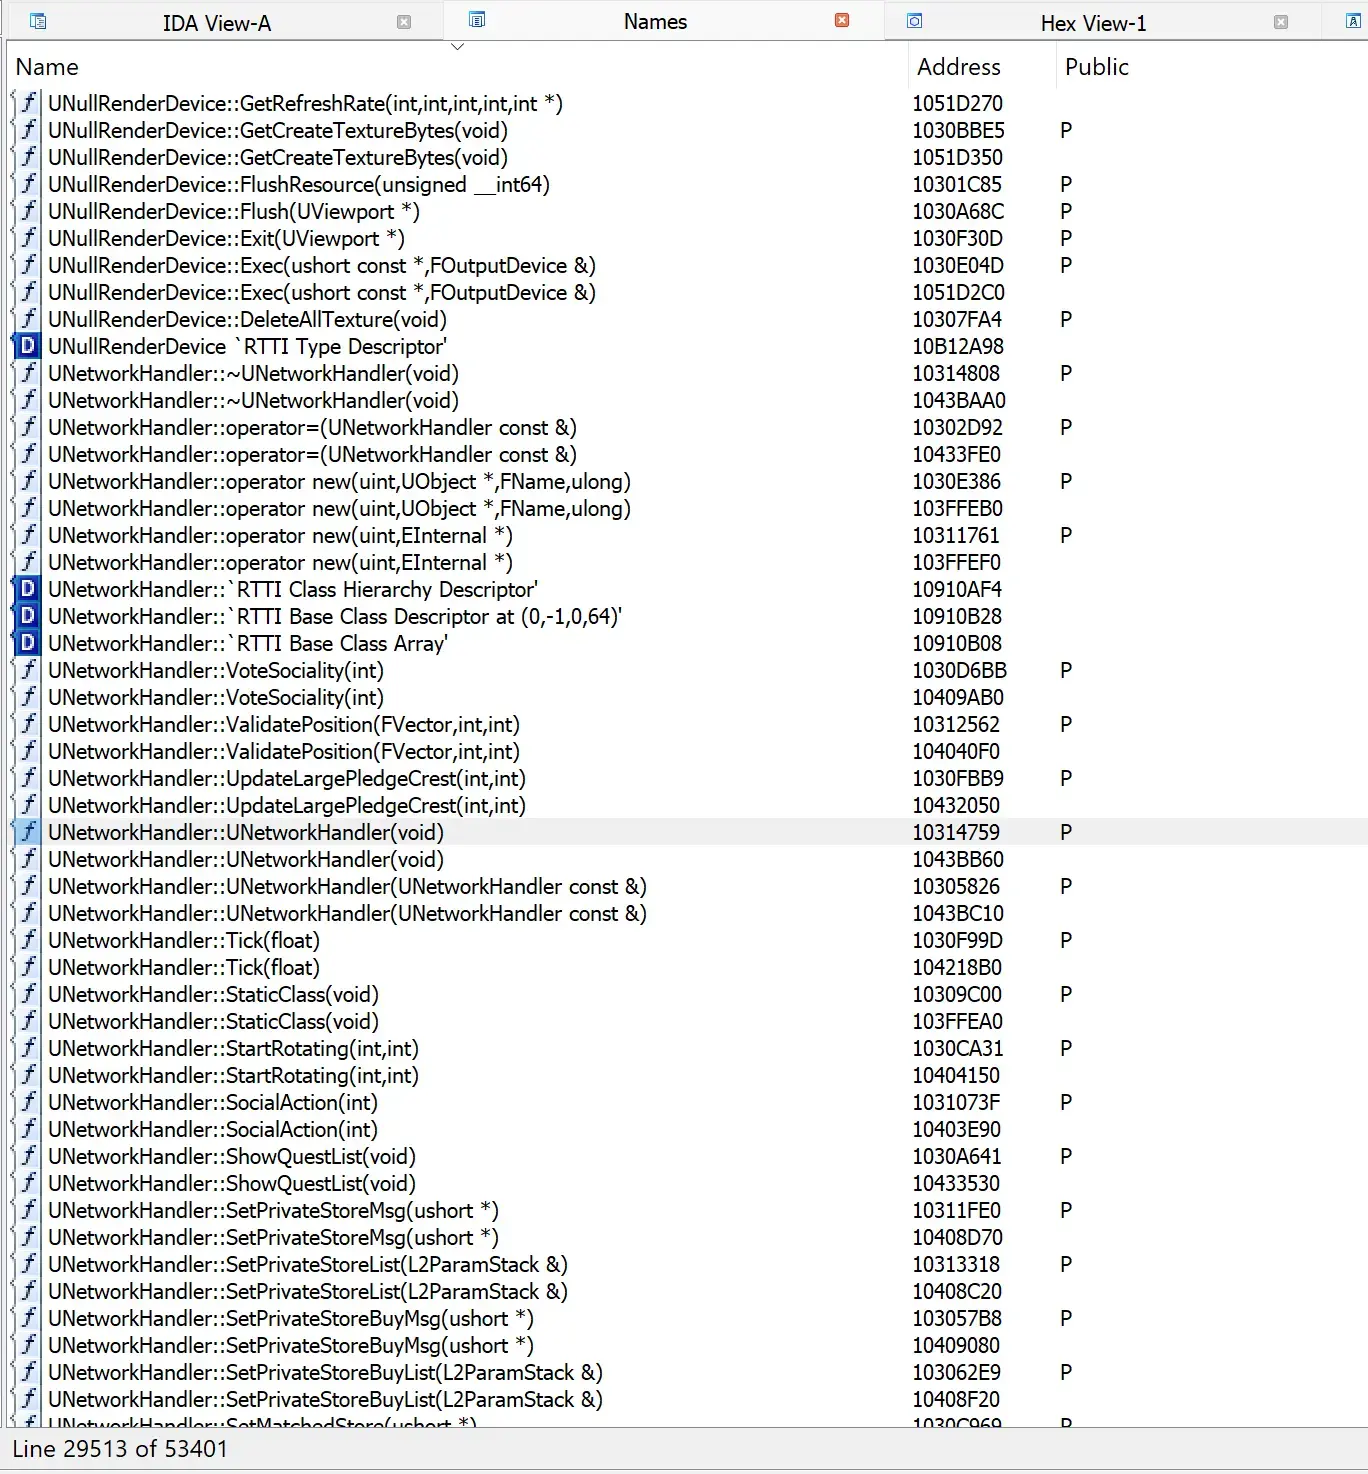
Task: Click function icon of UpdateLargePledgeCrest row at 1030FBB9
Action: point(28,778)
